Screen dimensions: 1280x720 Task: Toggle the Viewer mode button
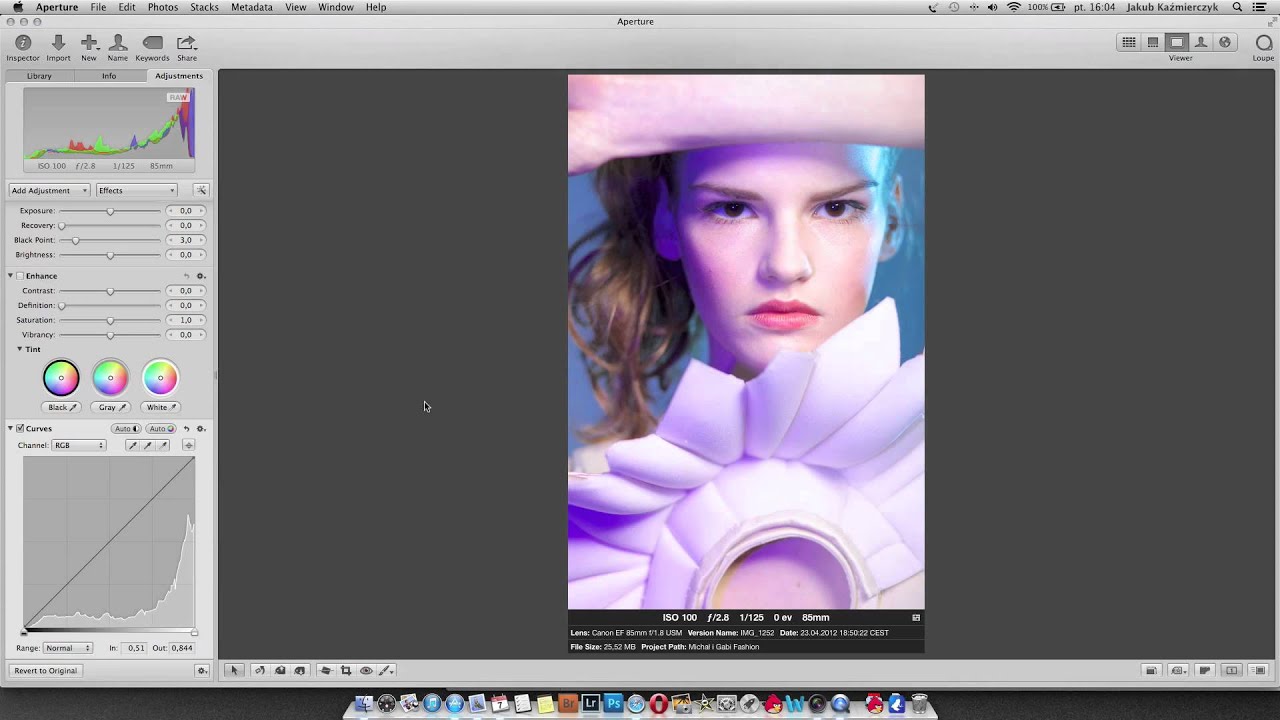(x=1177, y=42)
